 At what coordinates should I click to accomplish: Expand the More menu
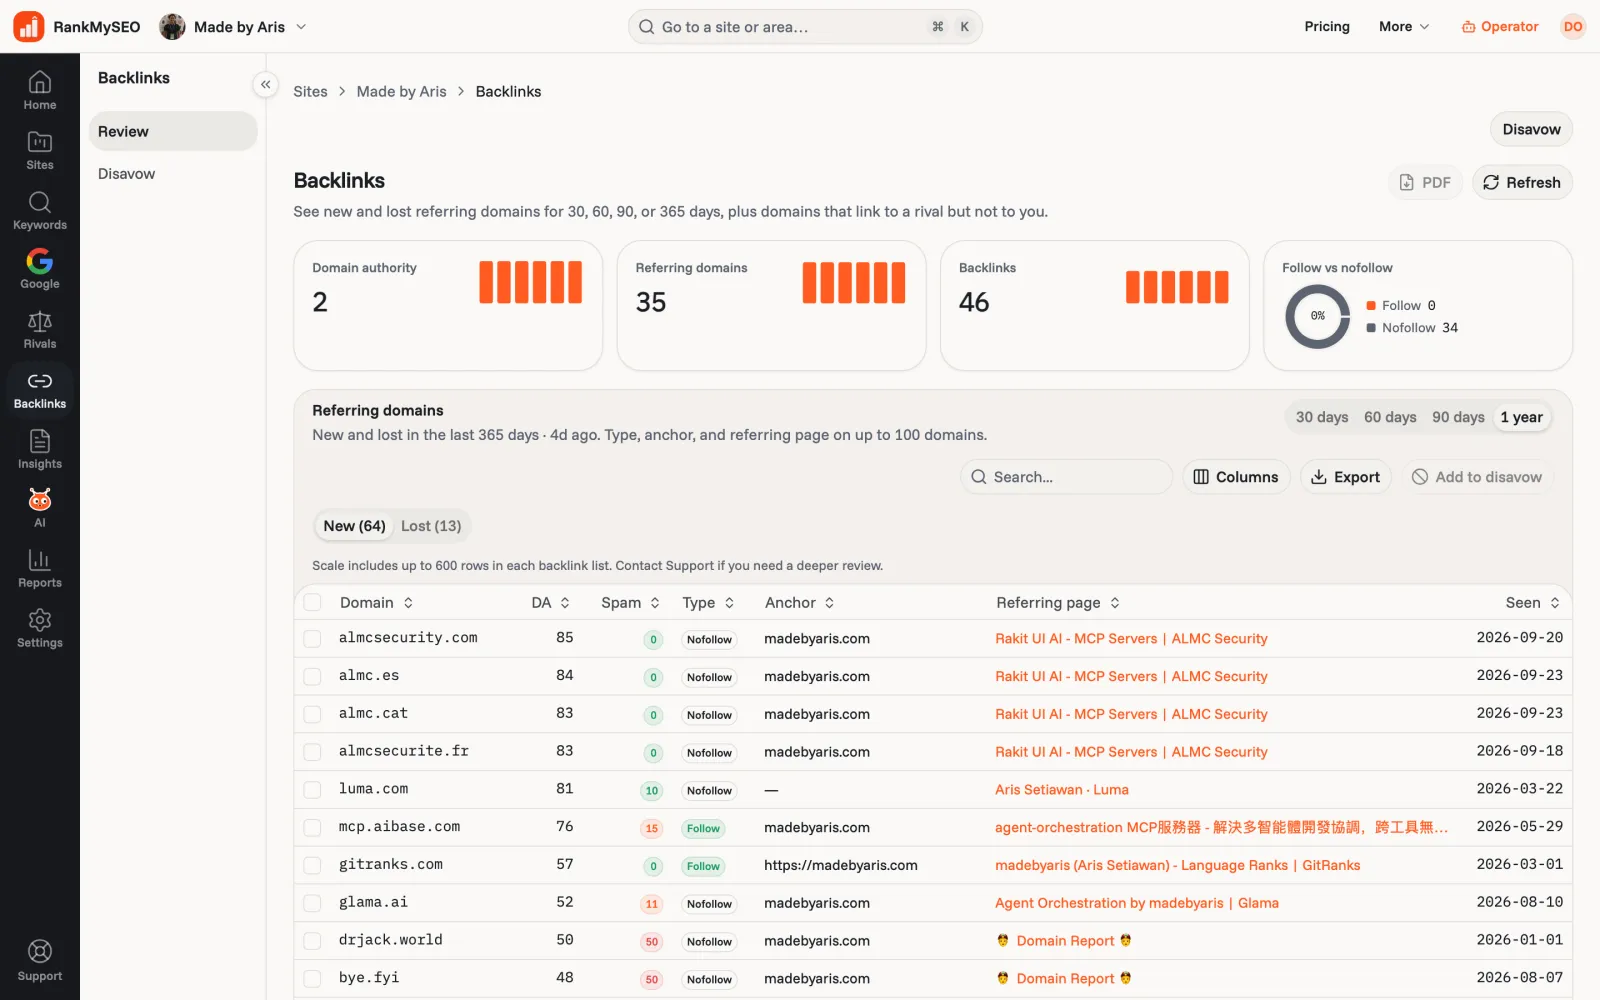click(x=1404, y=27)
